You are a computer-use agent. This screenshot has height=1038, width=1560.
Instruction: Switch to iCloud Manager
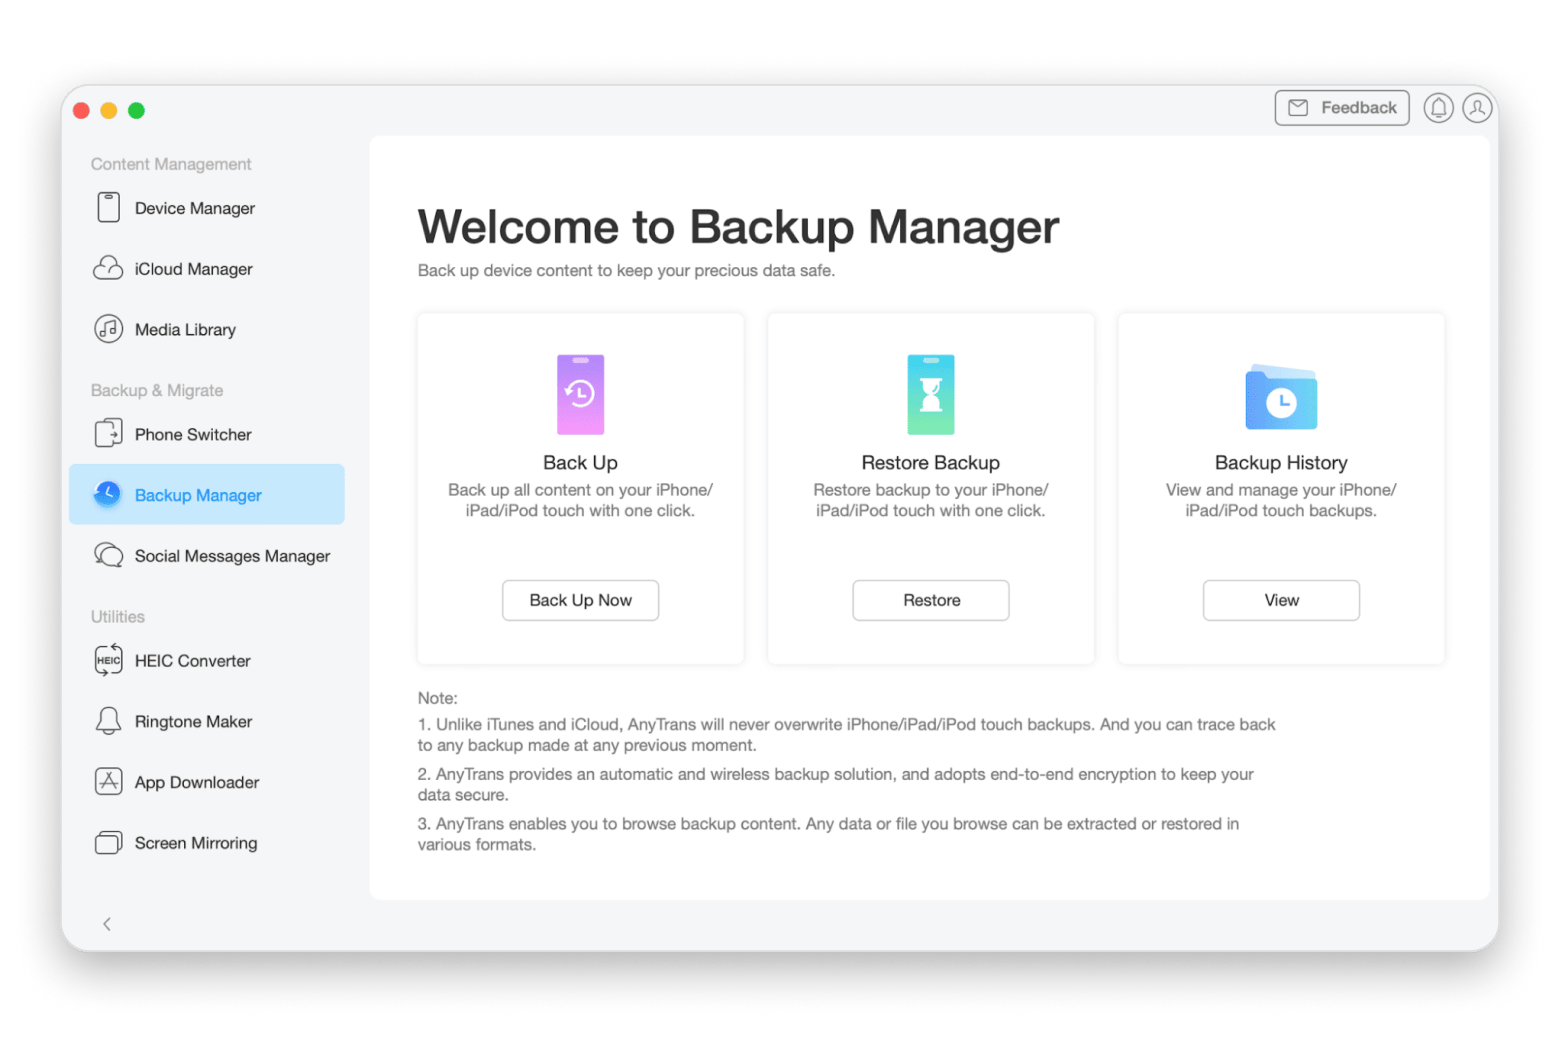pos(207,269)
